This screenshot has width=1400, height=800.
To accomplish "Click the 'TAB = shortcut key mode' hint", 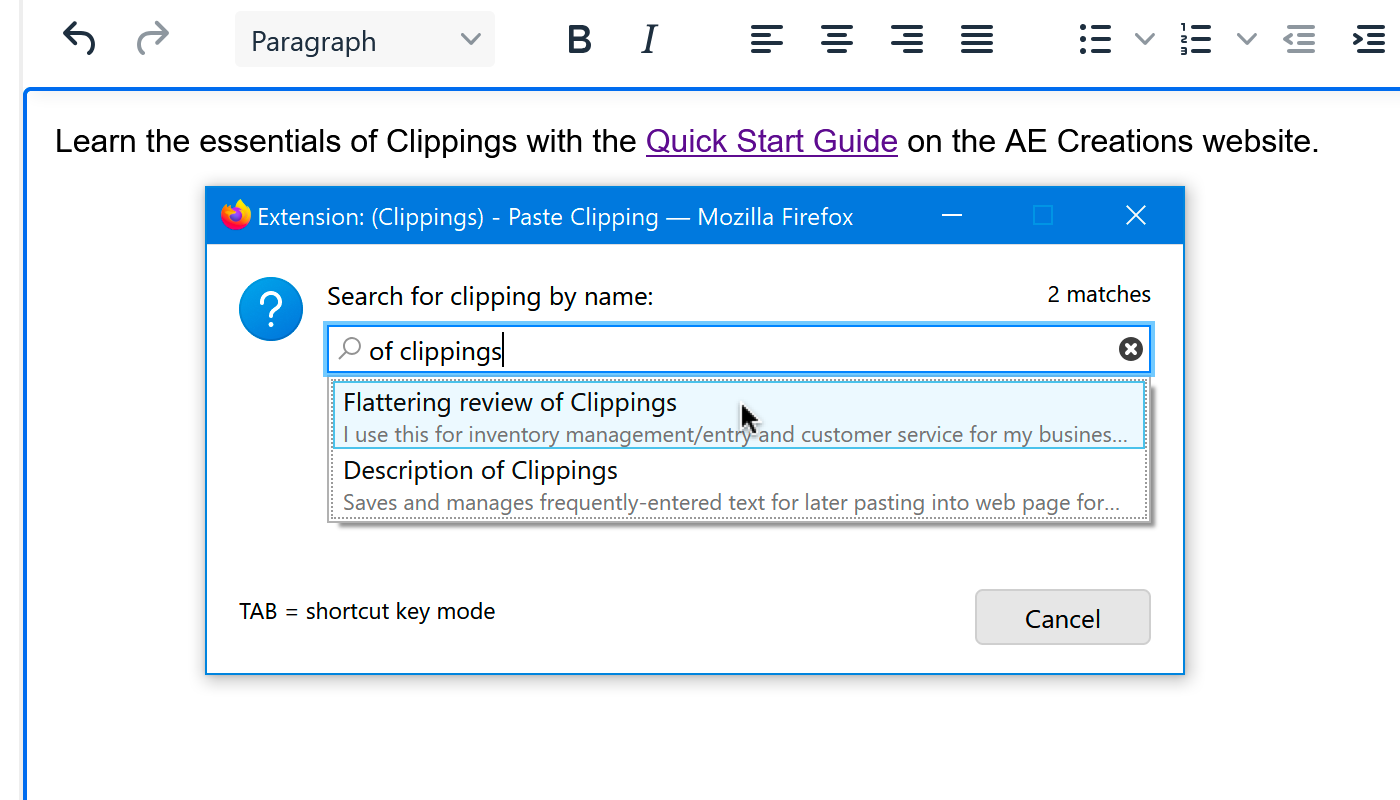I will pos(367,611).
